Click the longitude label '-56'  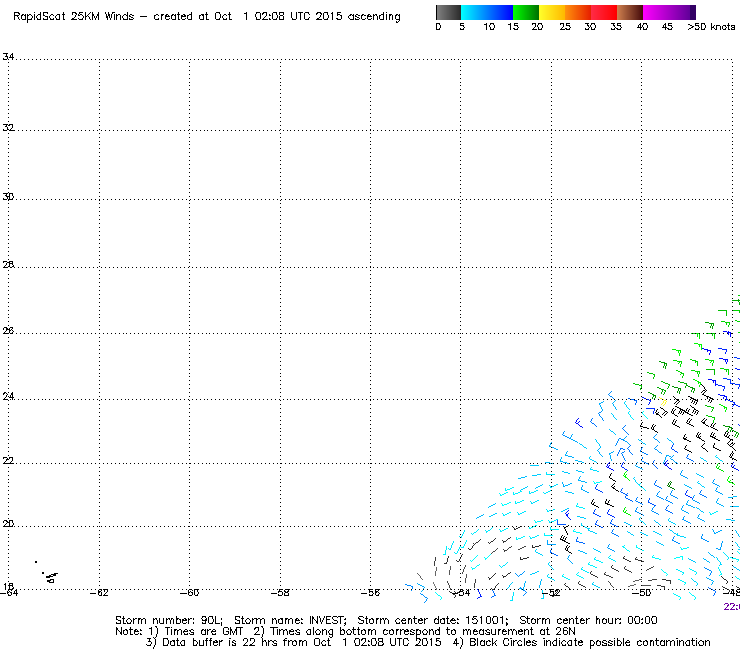click(370, 593)
